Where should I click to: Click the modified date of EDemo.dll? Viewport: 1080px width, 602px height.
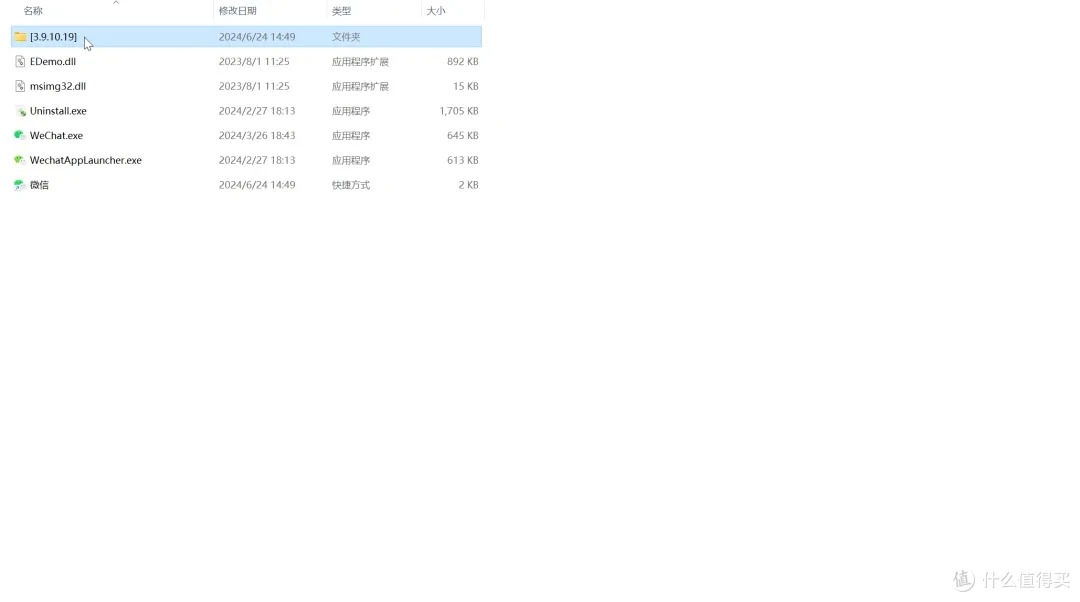pyautogui.click(x=254, y=61)
